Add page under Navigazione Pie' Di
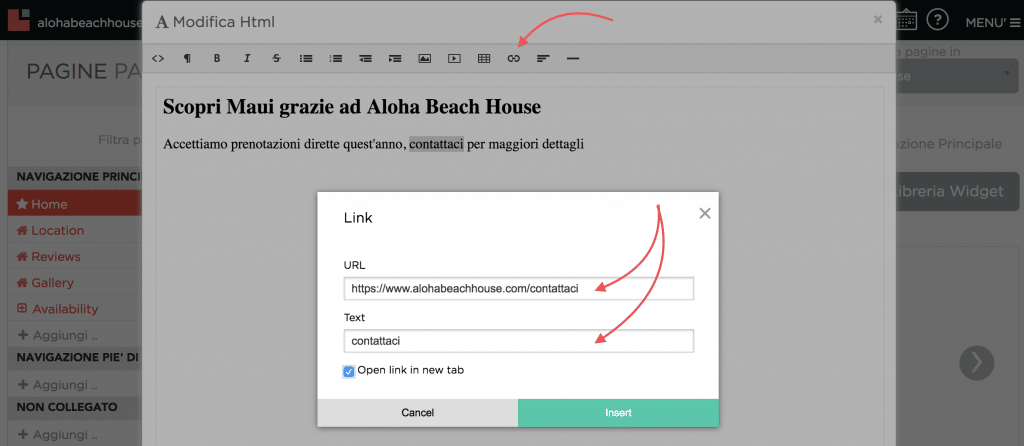Image resolution: width=1024 pixels, height=446 pixels. pos(57,385)
